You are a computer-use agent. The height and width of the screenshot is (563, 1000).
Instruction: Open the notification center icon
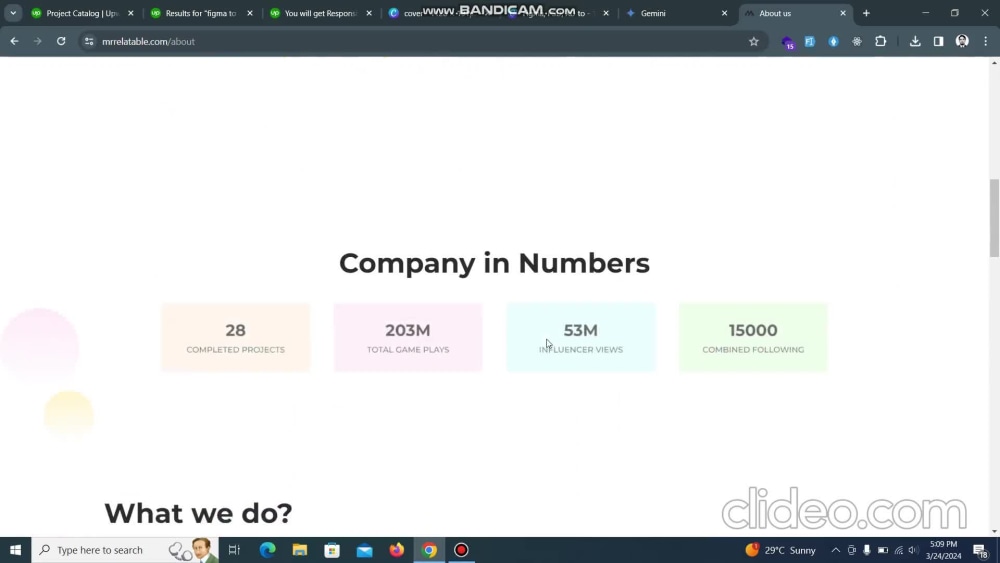coord(981,550)
